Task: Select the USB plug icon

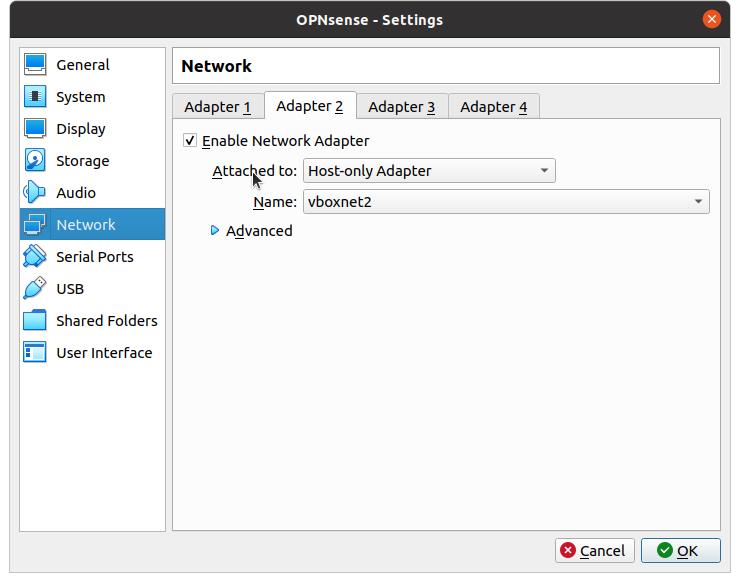Action: coord(35,288)
